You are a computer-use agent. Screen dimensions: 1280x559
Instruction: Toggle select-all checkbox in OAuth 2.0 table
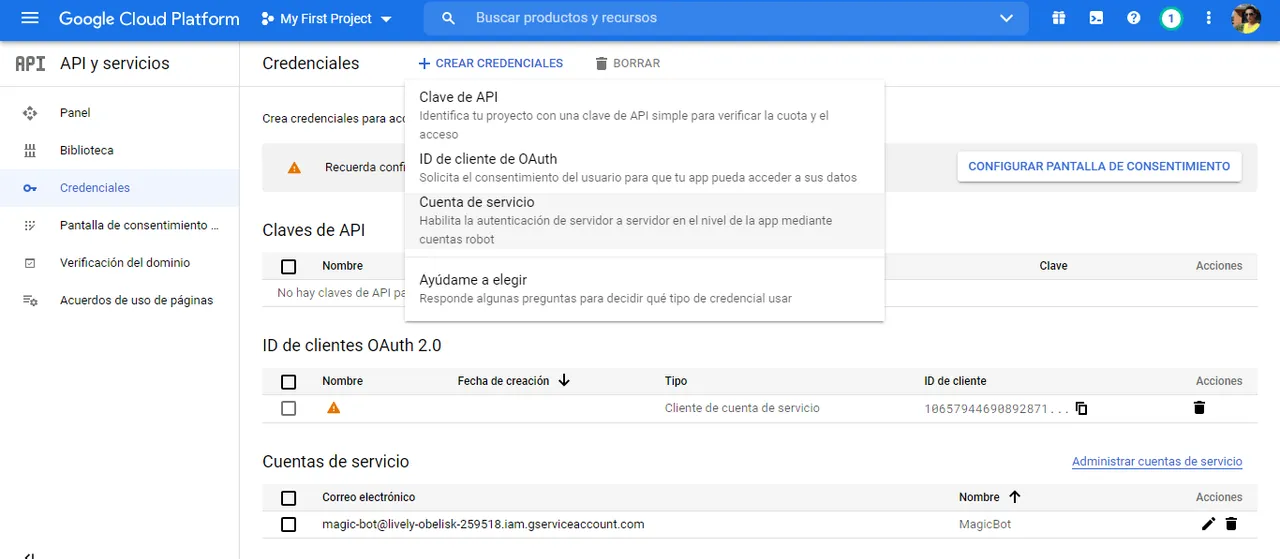(289, 382)
